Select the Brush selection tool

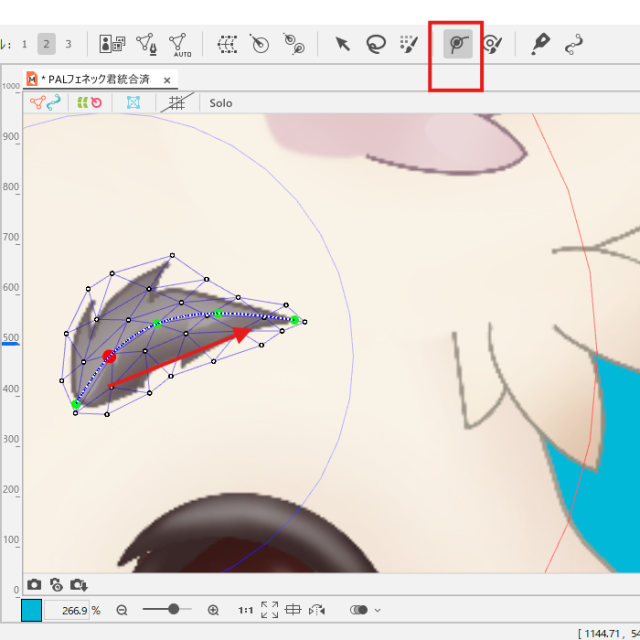tap(407, 44)
